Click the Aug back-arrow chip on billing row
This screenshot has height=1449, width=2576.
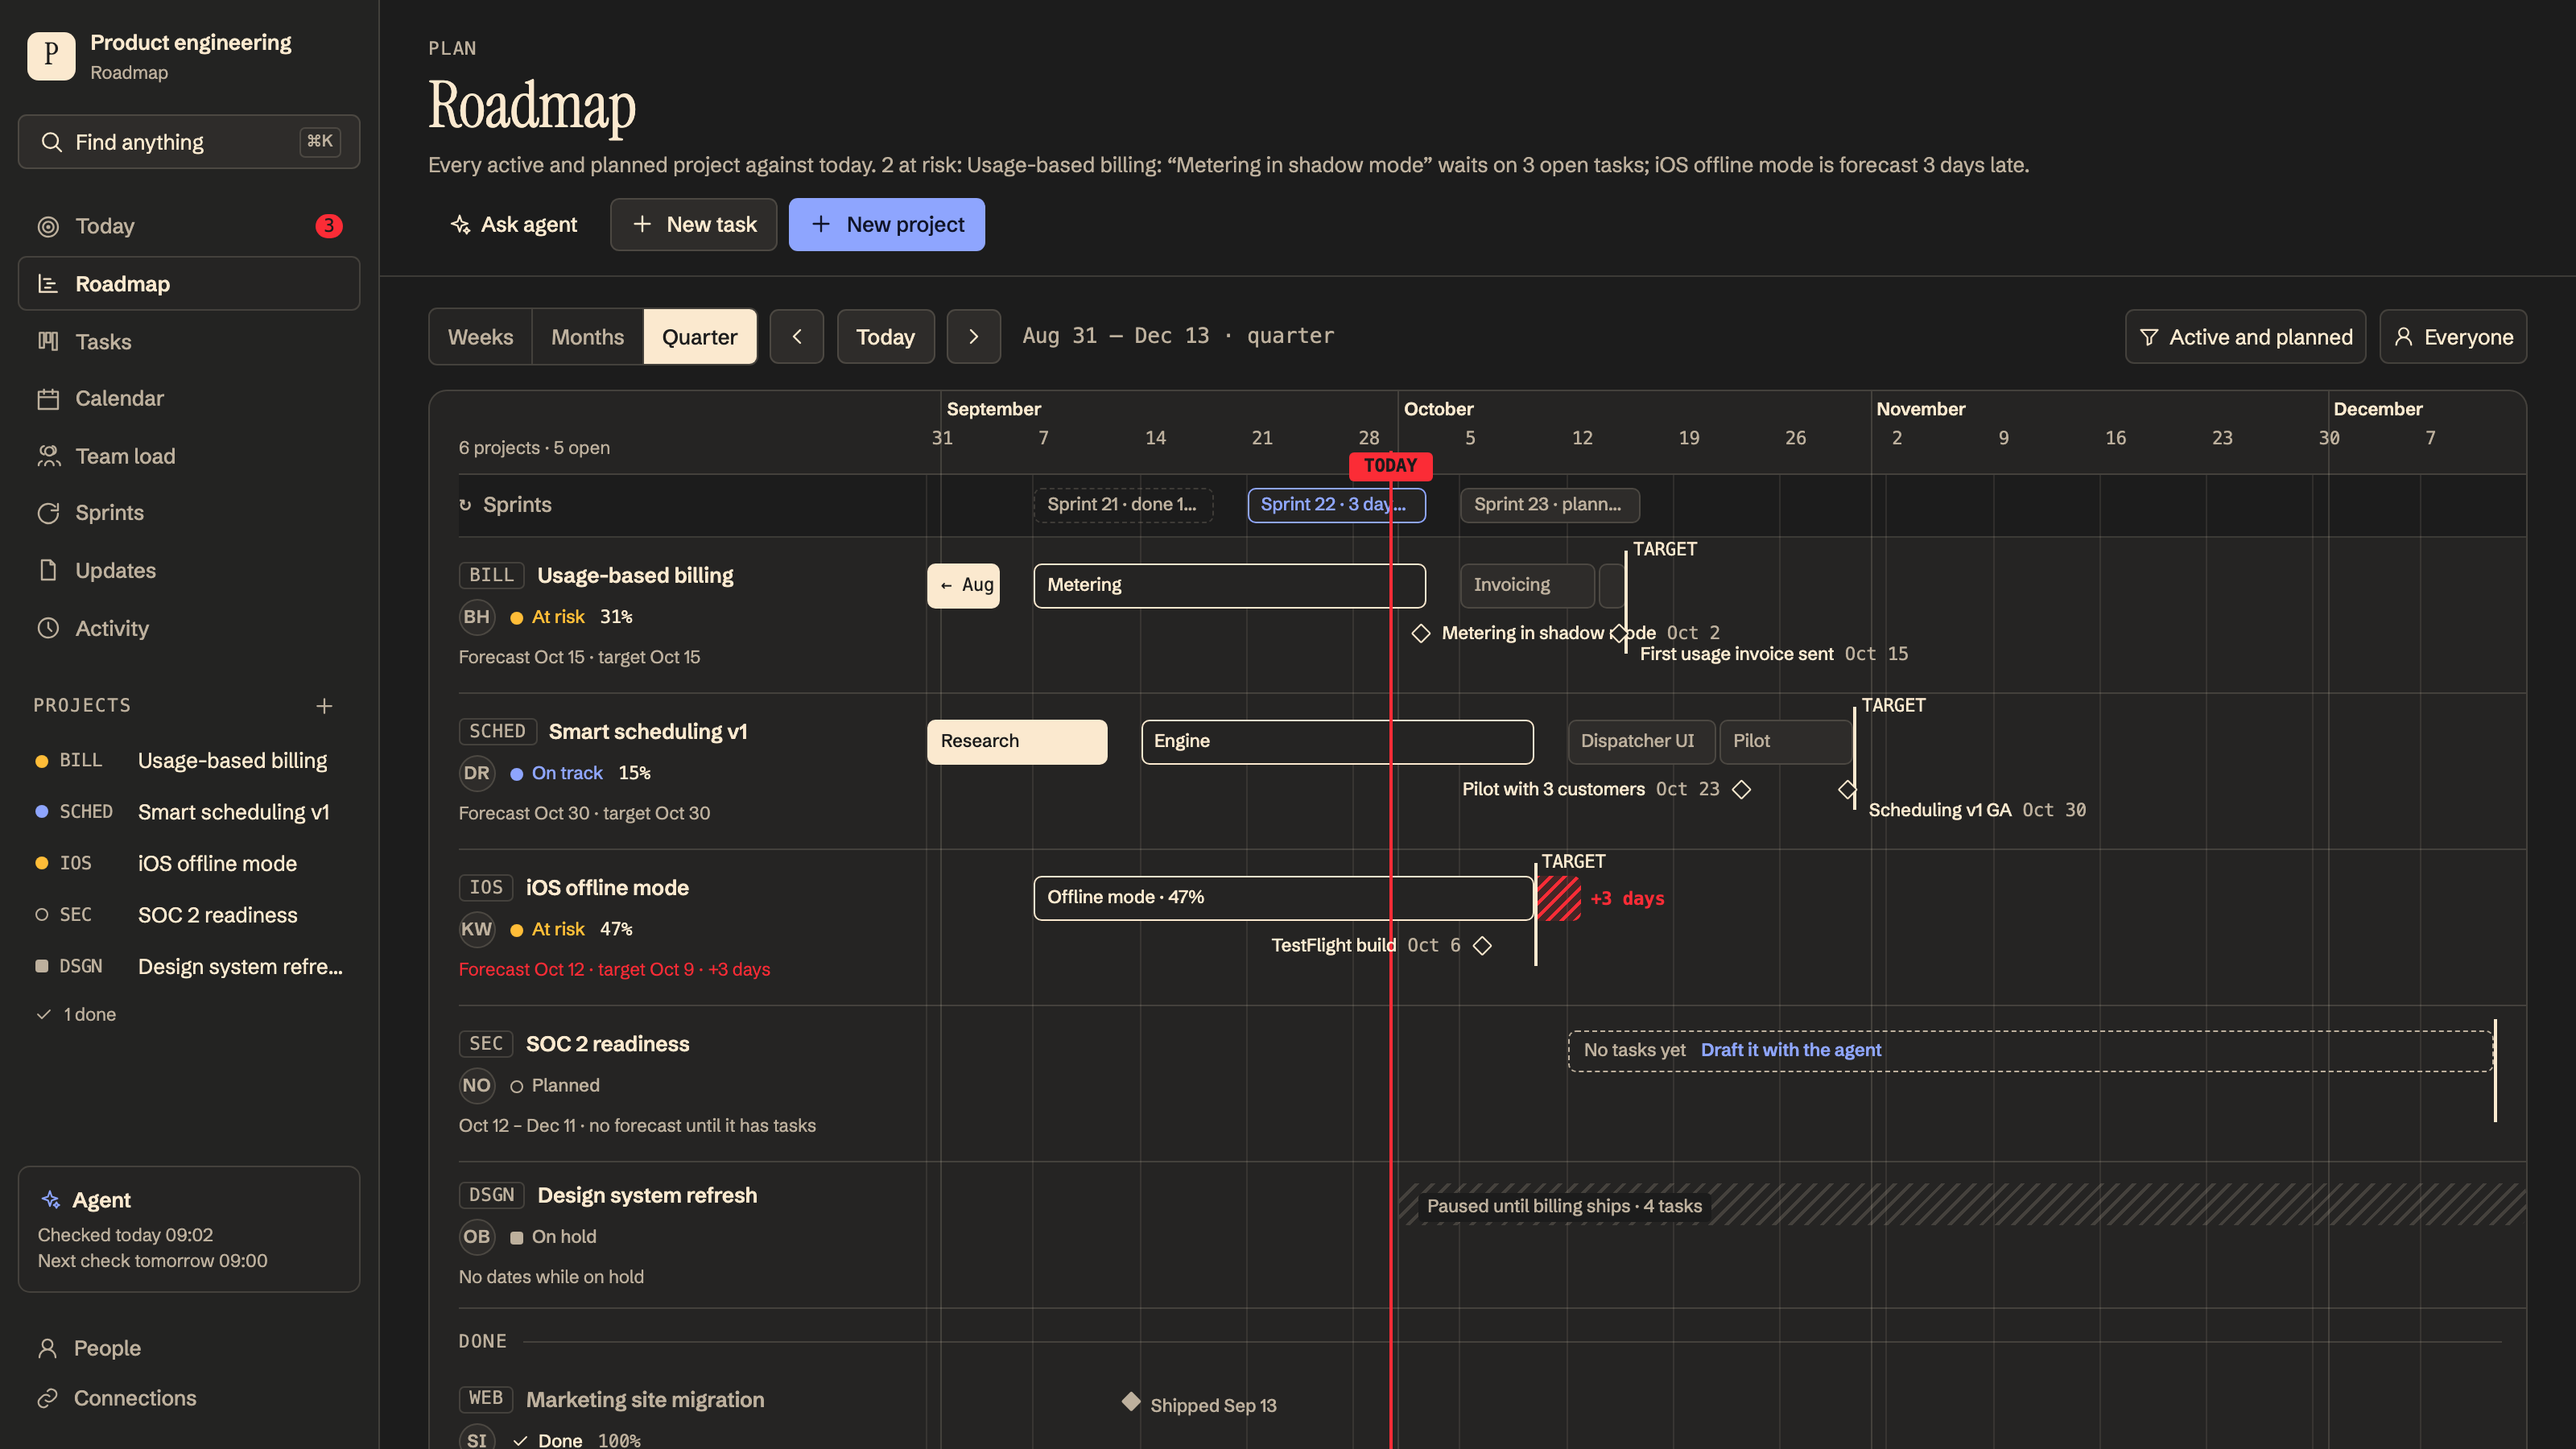click(x=963, y=585)
